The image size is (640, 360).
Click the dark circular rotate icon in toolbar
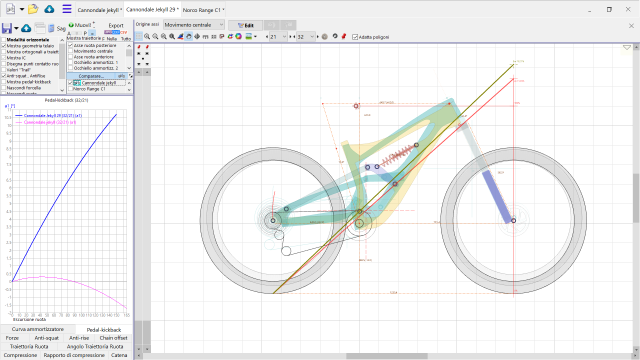point(335,36)
